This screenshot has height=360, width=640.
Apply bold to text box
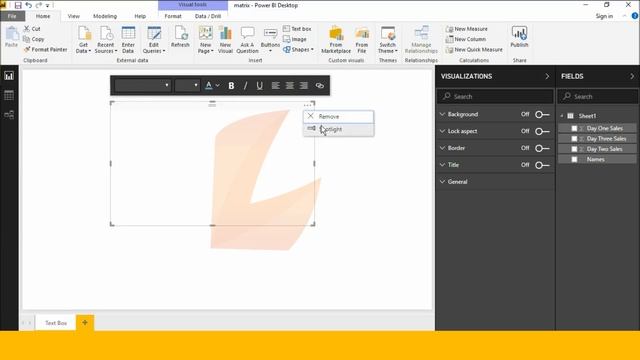click(231, 86)
